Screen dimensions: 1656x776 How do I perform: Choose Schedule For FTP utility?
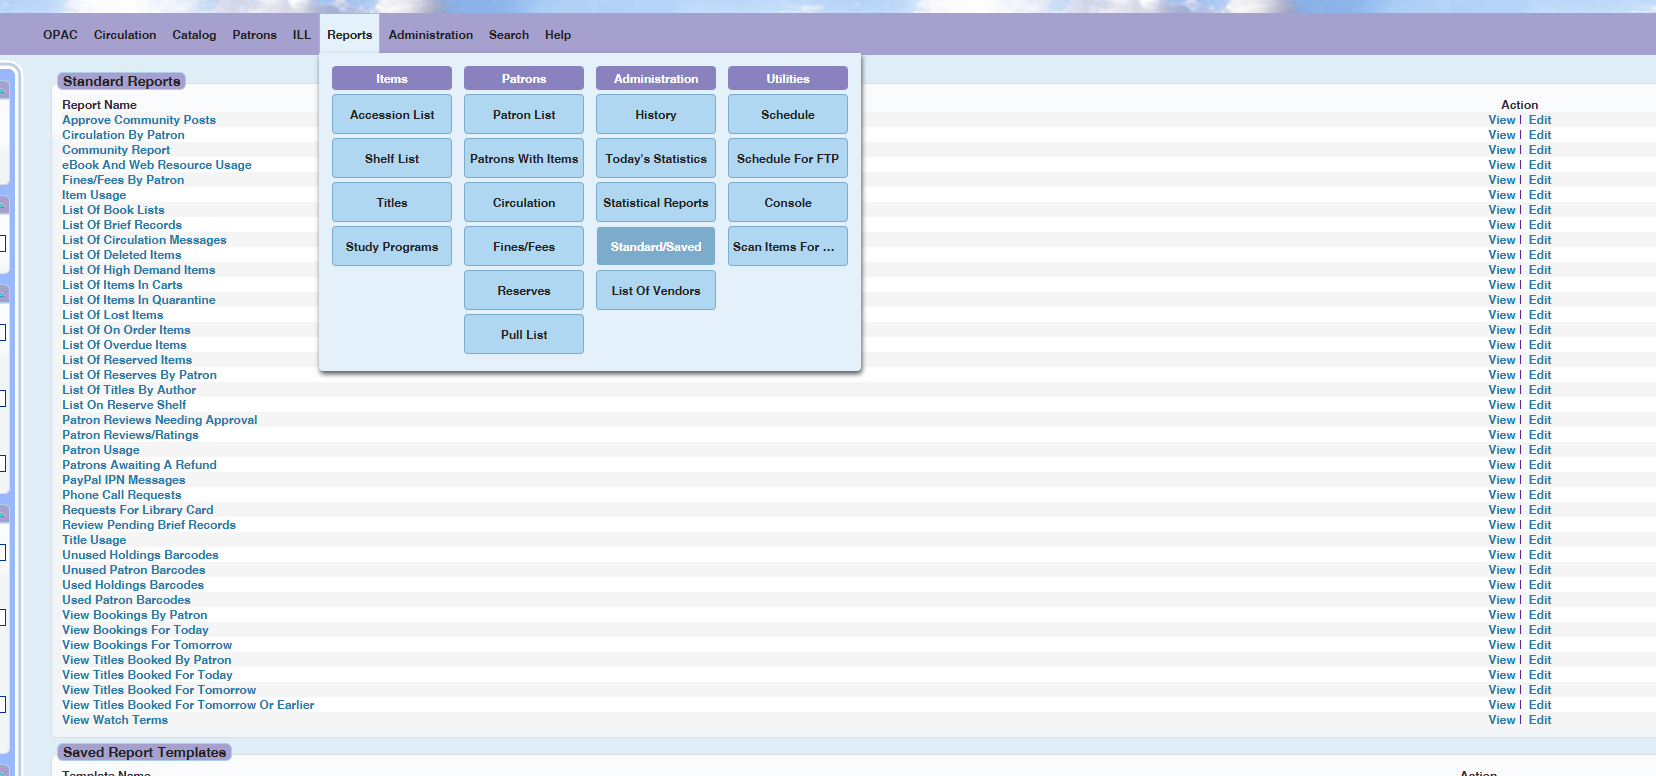(788, 159)
